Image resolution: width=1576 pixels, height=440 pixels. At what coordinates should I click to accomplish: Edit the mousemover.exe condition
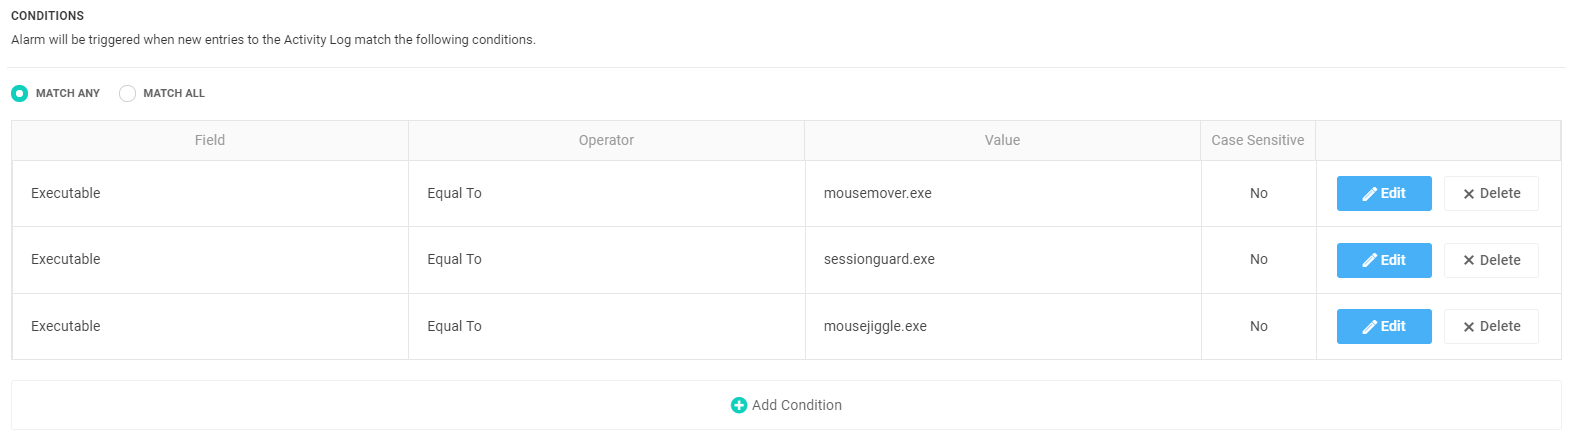(1384, 193)
